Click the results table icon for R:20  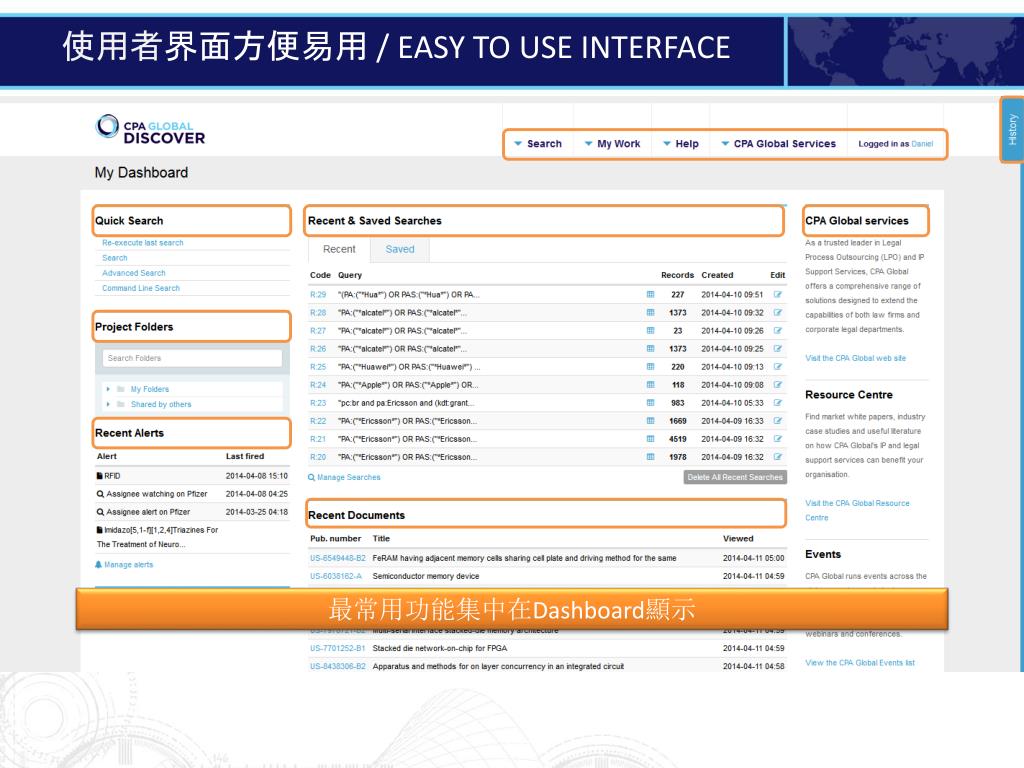pyautogui.click(x=650, y=457)
